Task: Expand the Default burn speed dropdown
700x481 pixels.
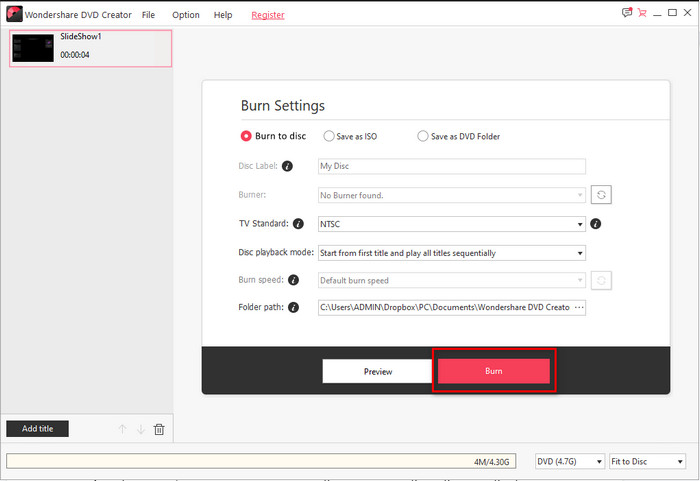Action: [452, 280]
